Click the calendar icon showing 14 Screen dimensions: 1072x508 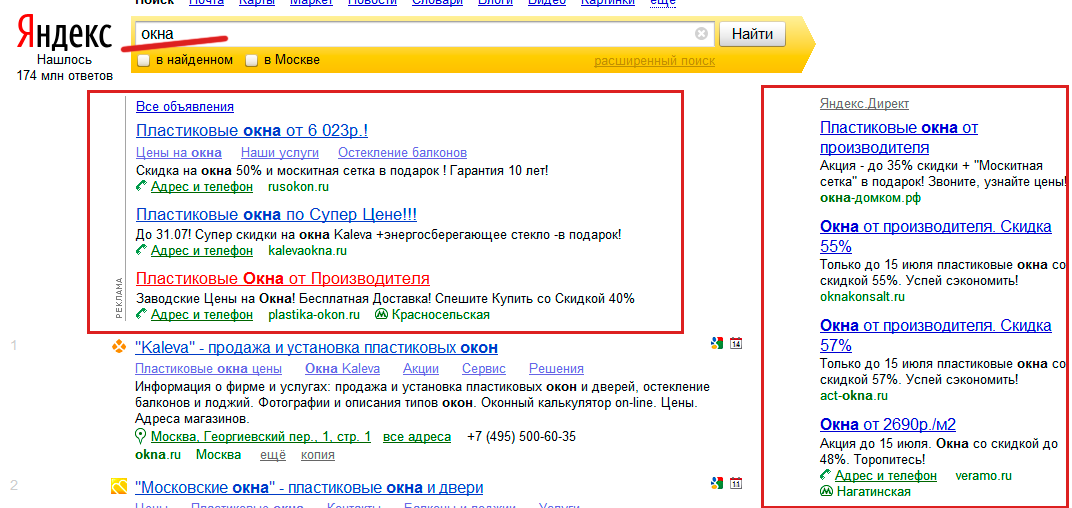pyautogui.click(x=736, y=343)
